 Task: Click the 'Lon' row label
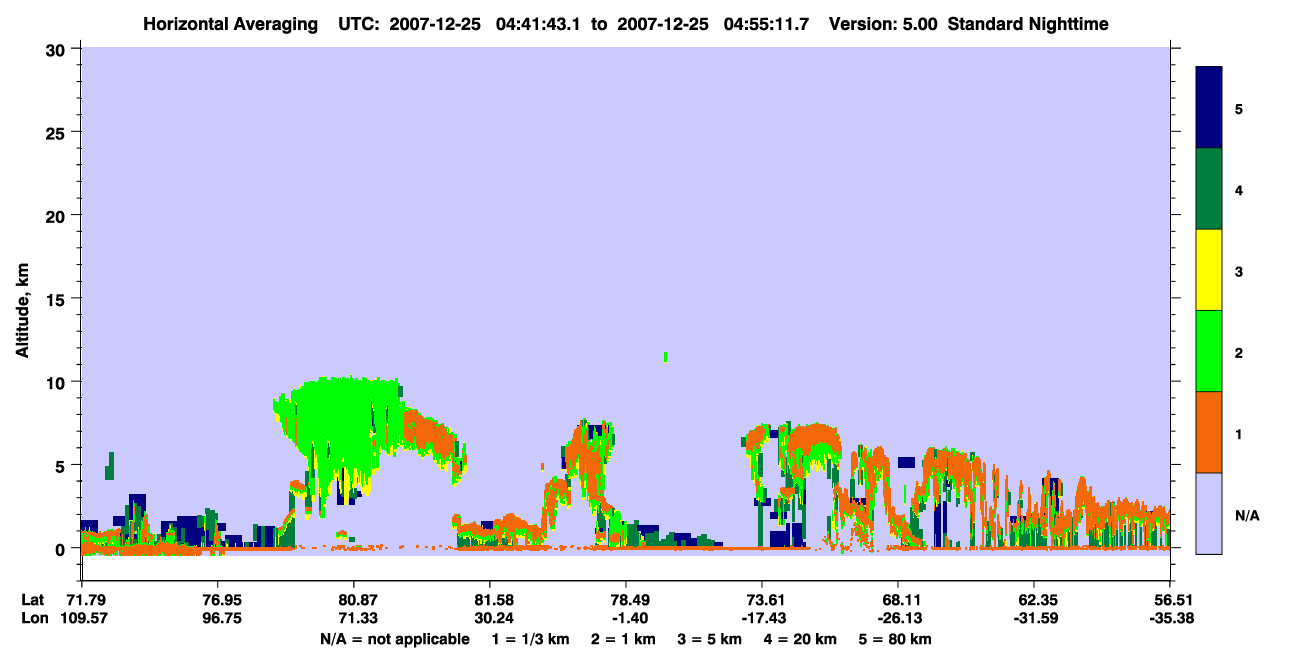33,617
